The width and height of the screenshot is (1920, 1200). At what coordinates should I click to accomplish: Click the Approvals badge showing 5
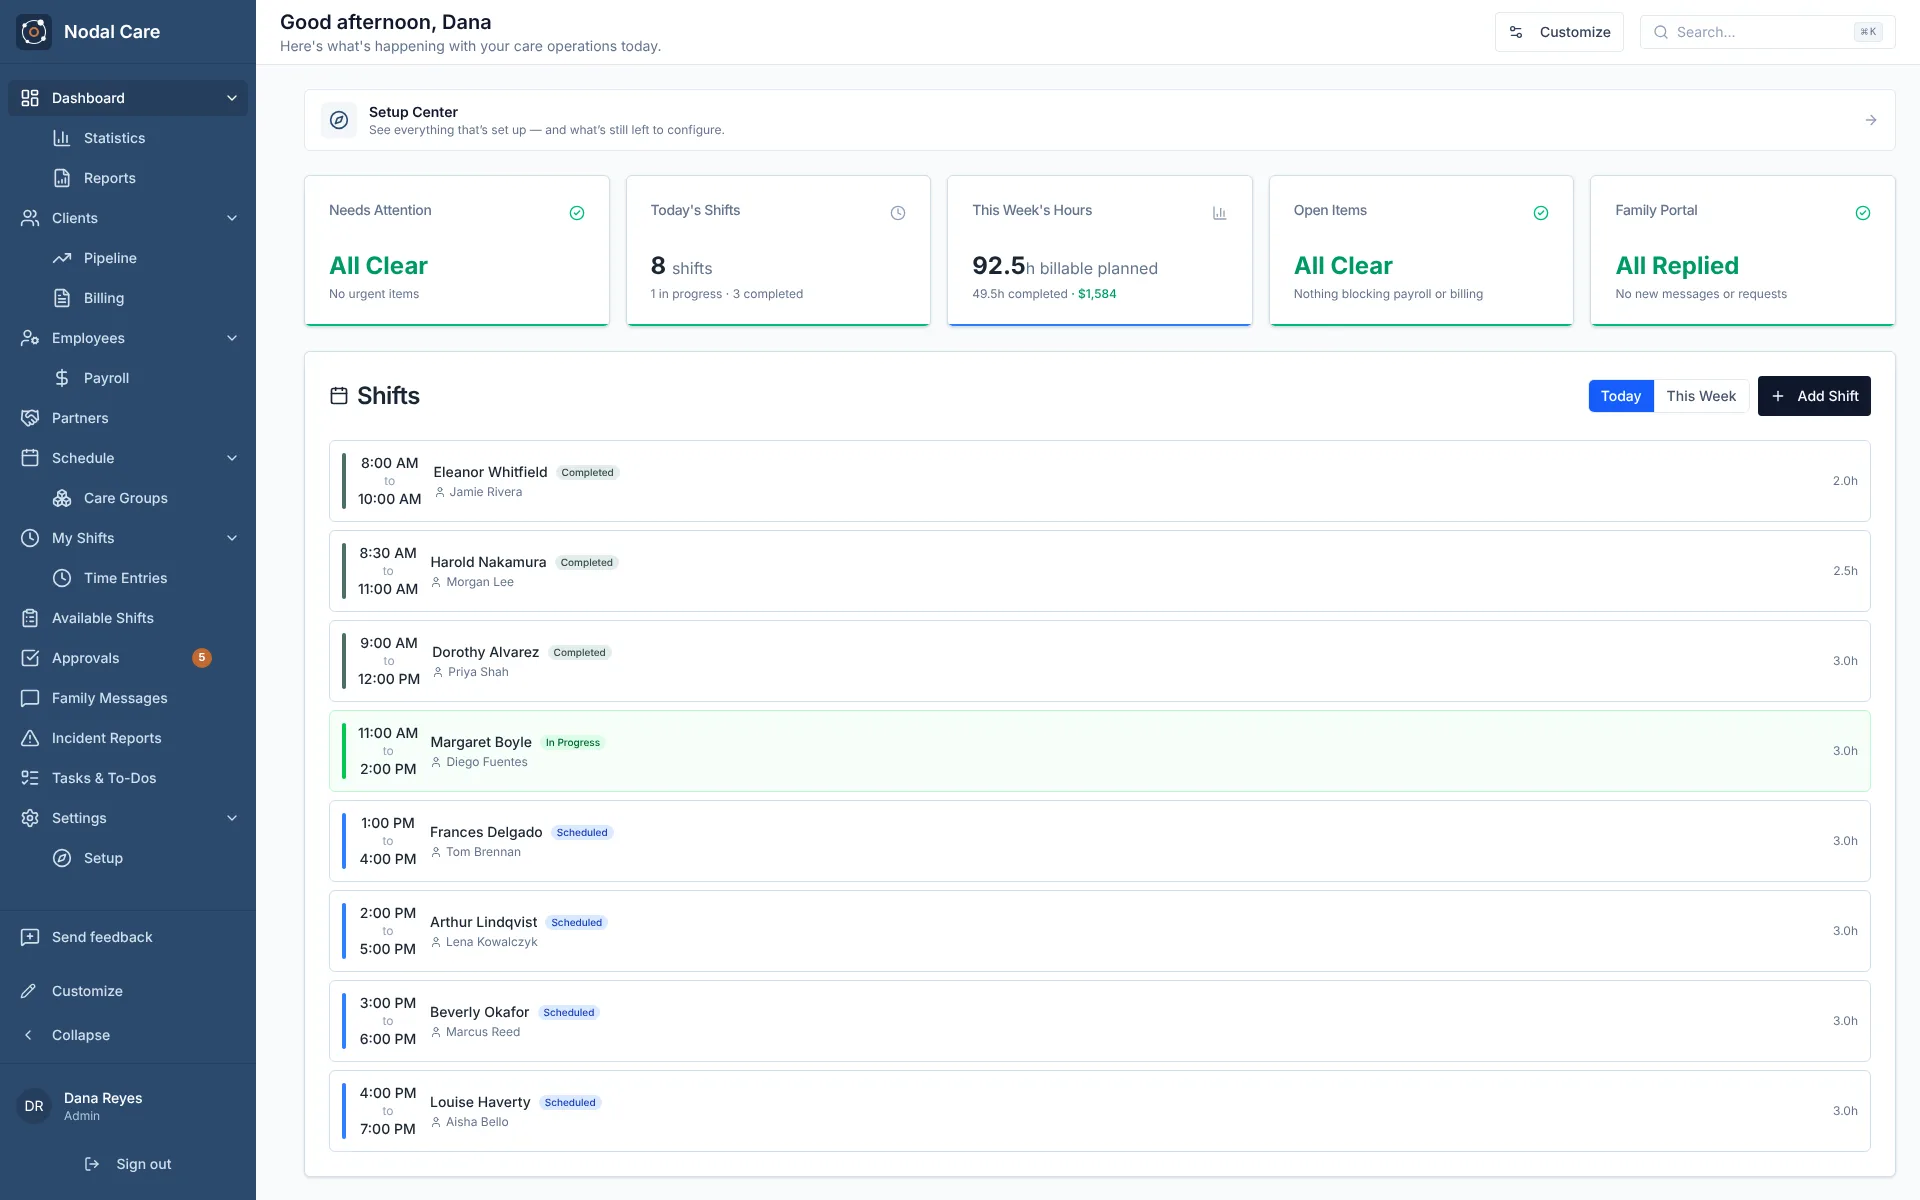tap(202, 658)
